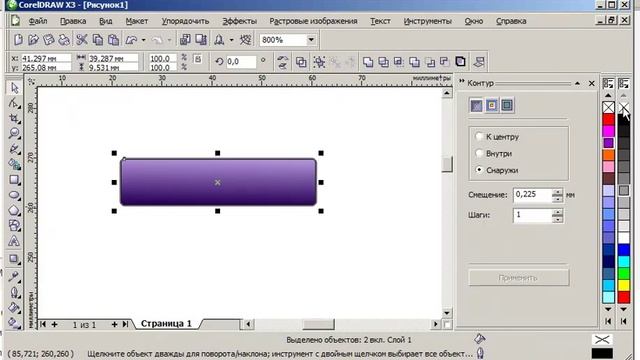Click the 'Смещение' value stepper
The image size is (640, 360).
pos(558,195)
